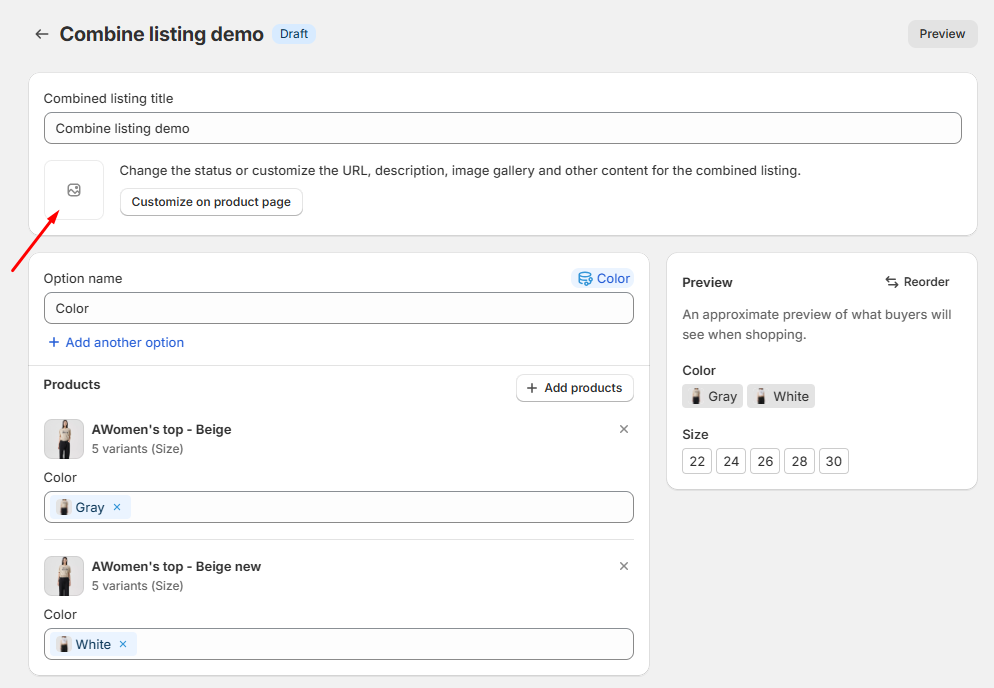This screenshot has height=688, width=994.
Task: Click the Add products button
Action: pyautogui.click(x=575, y=388)
